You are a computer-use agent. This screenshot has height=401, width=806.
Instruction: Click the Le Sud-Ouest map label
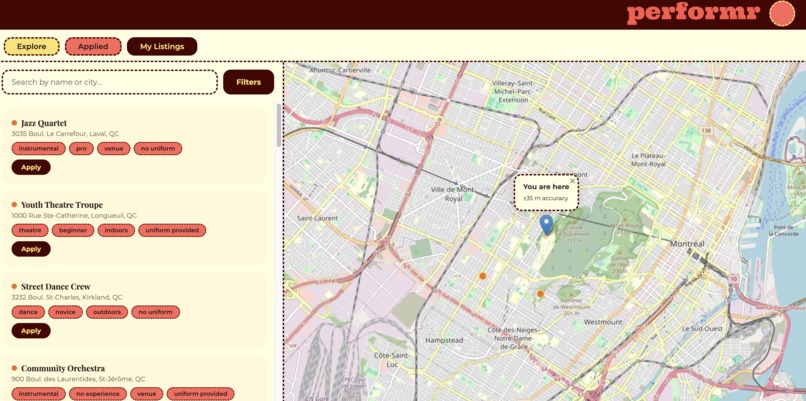pos(702,328)
